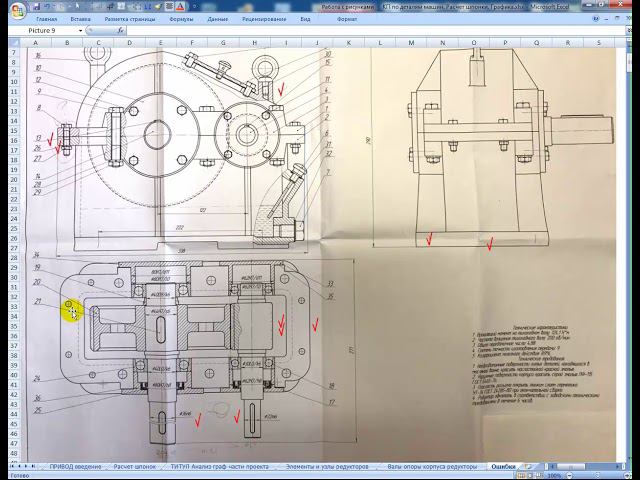This screenshot has height=480, width=640.
Task: Switch to Normal view in status bar
Action: 521,476
